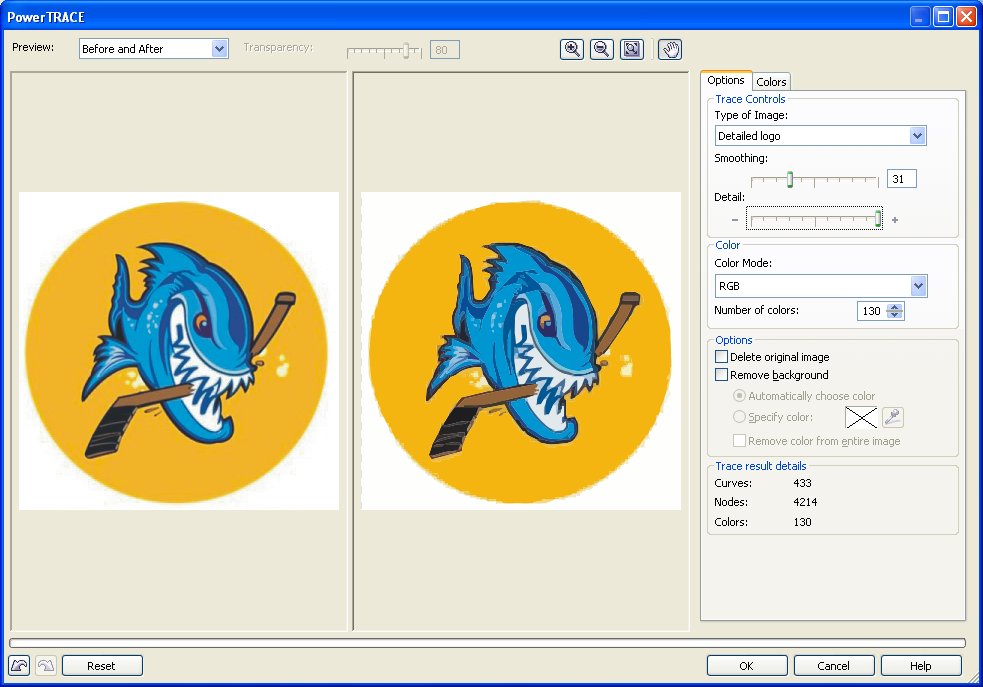Click the Nodes value 4214
983x687 pixels.
tap(805, 502)
